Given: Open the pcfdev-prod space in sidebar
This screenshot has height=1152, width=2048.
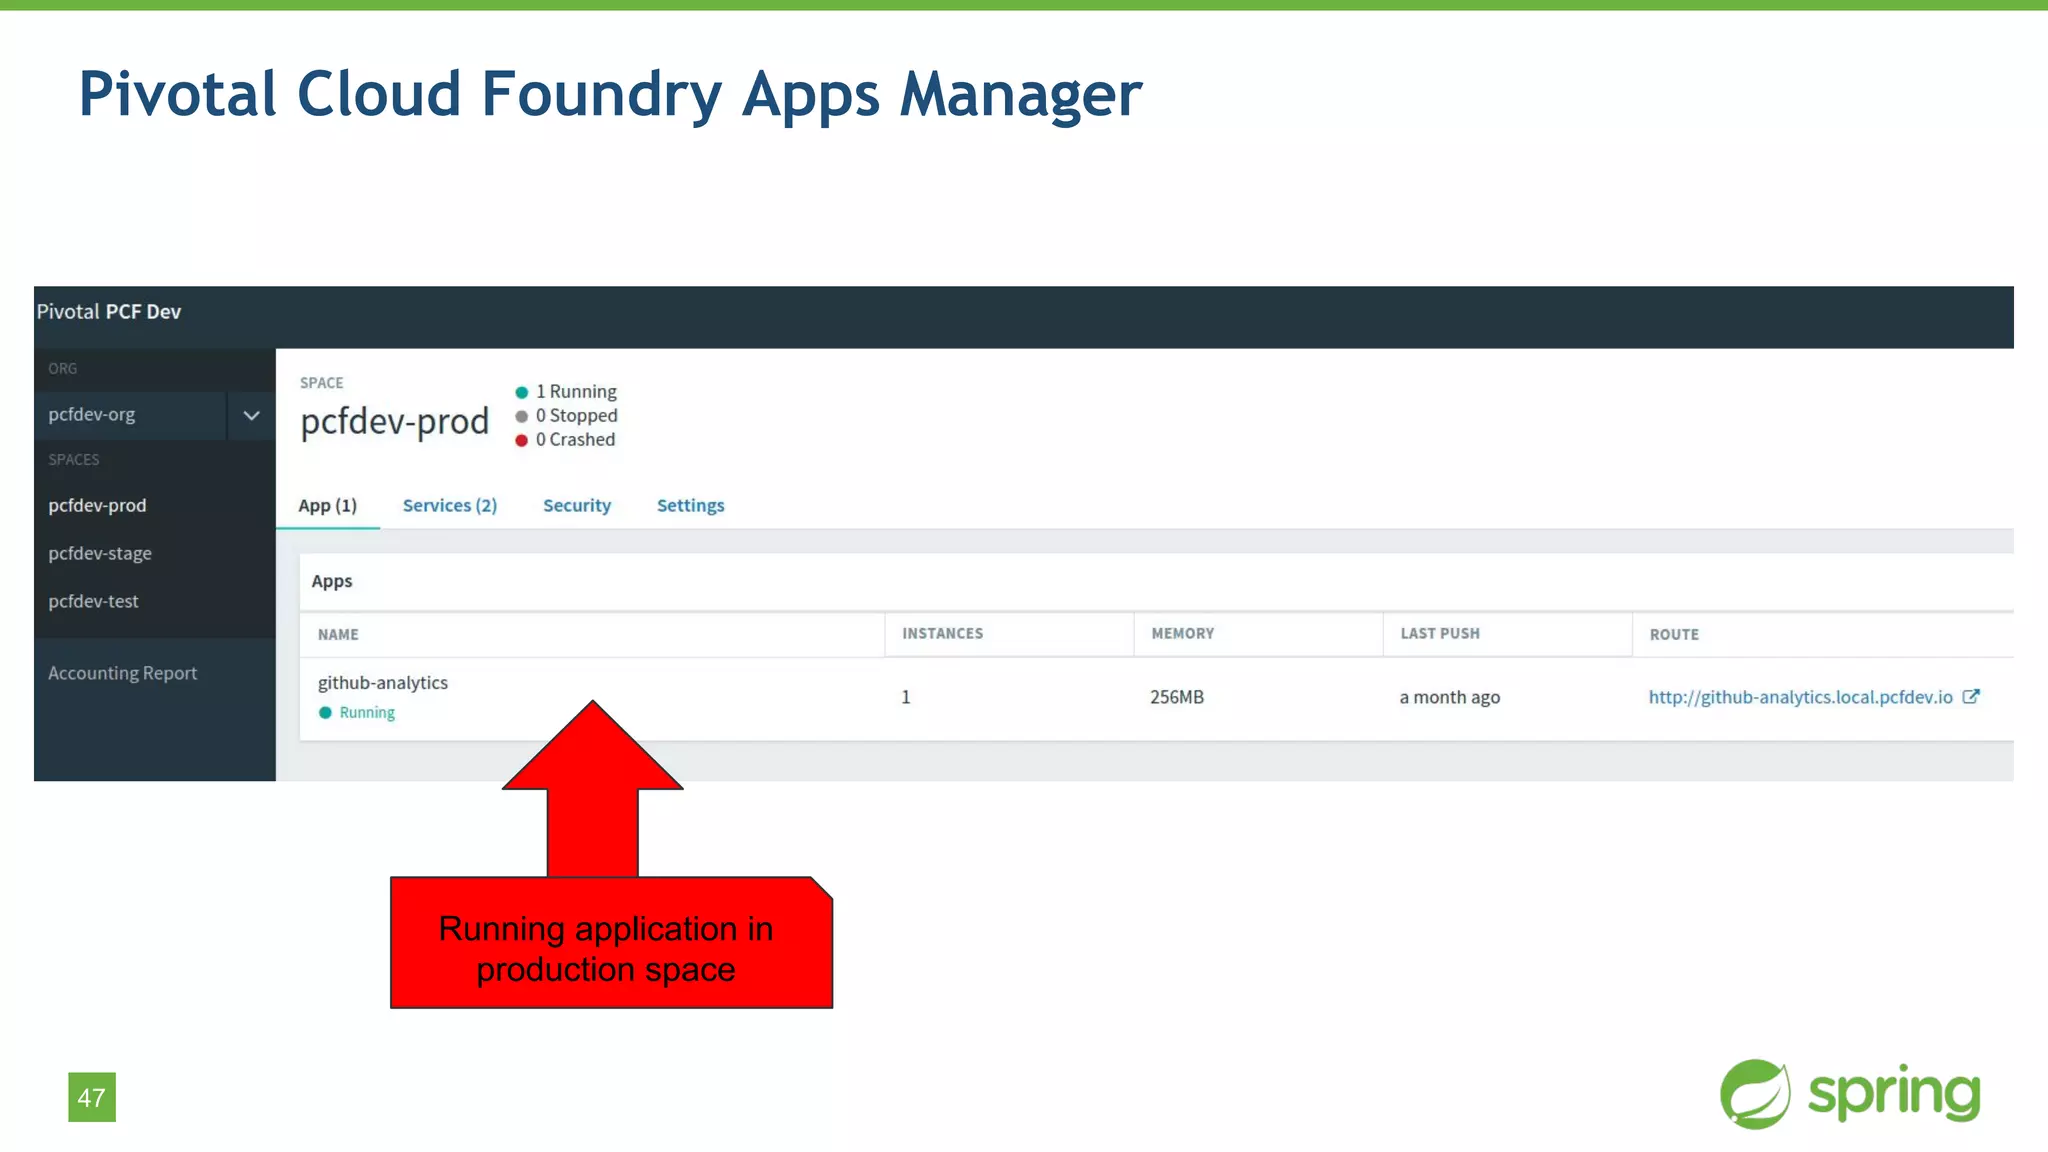Looking at the screenshot, I should 97,506.
